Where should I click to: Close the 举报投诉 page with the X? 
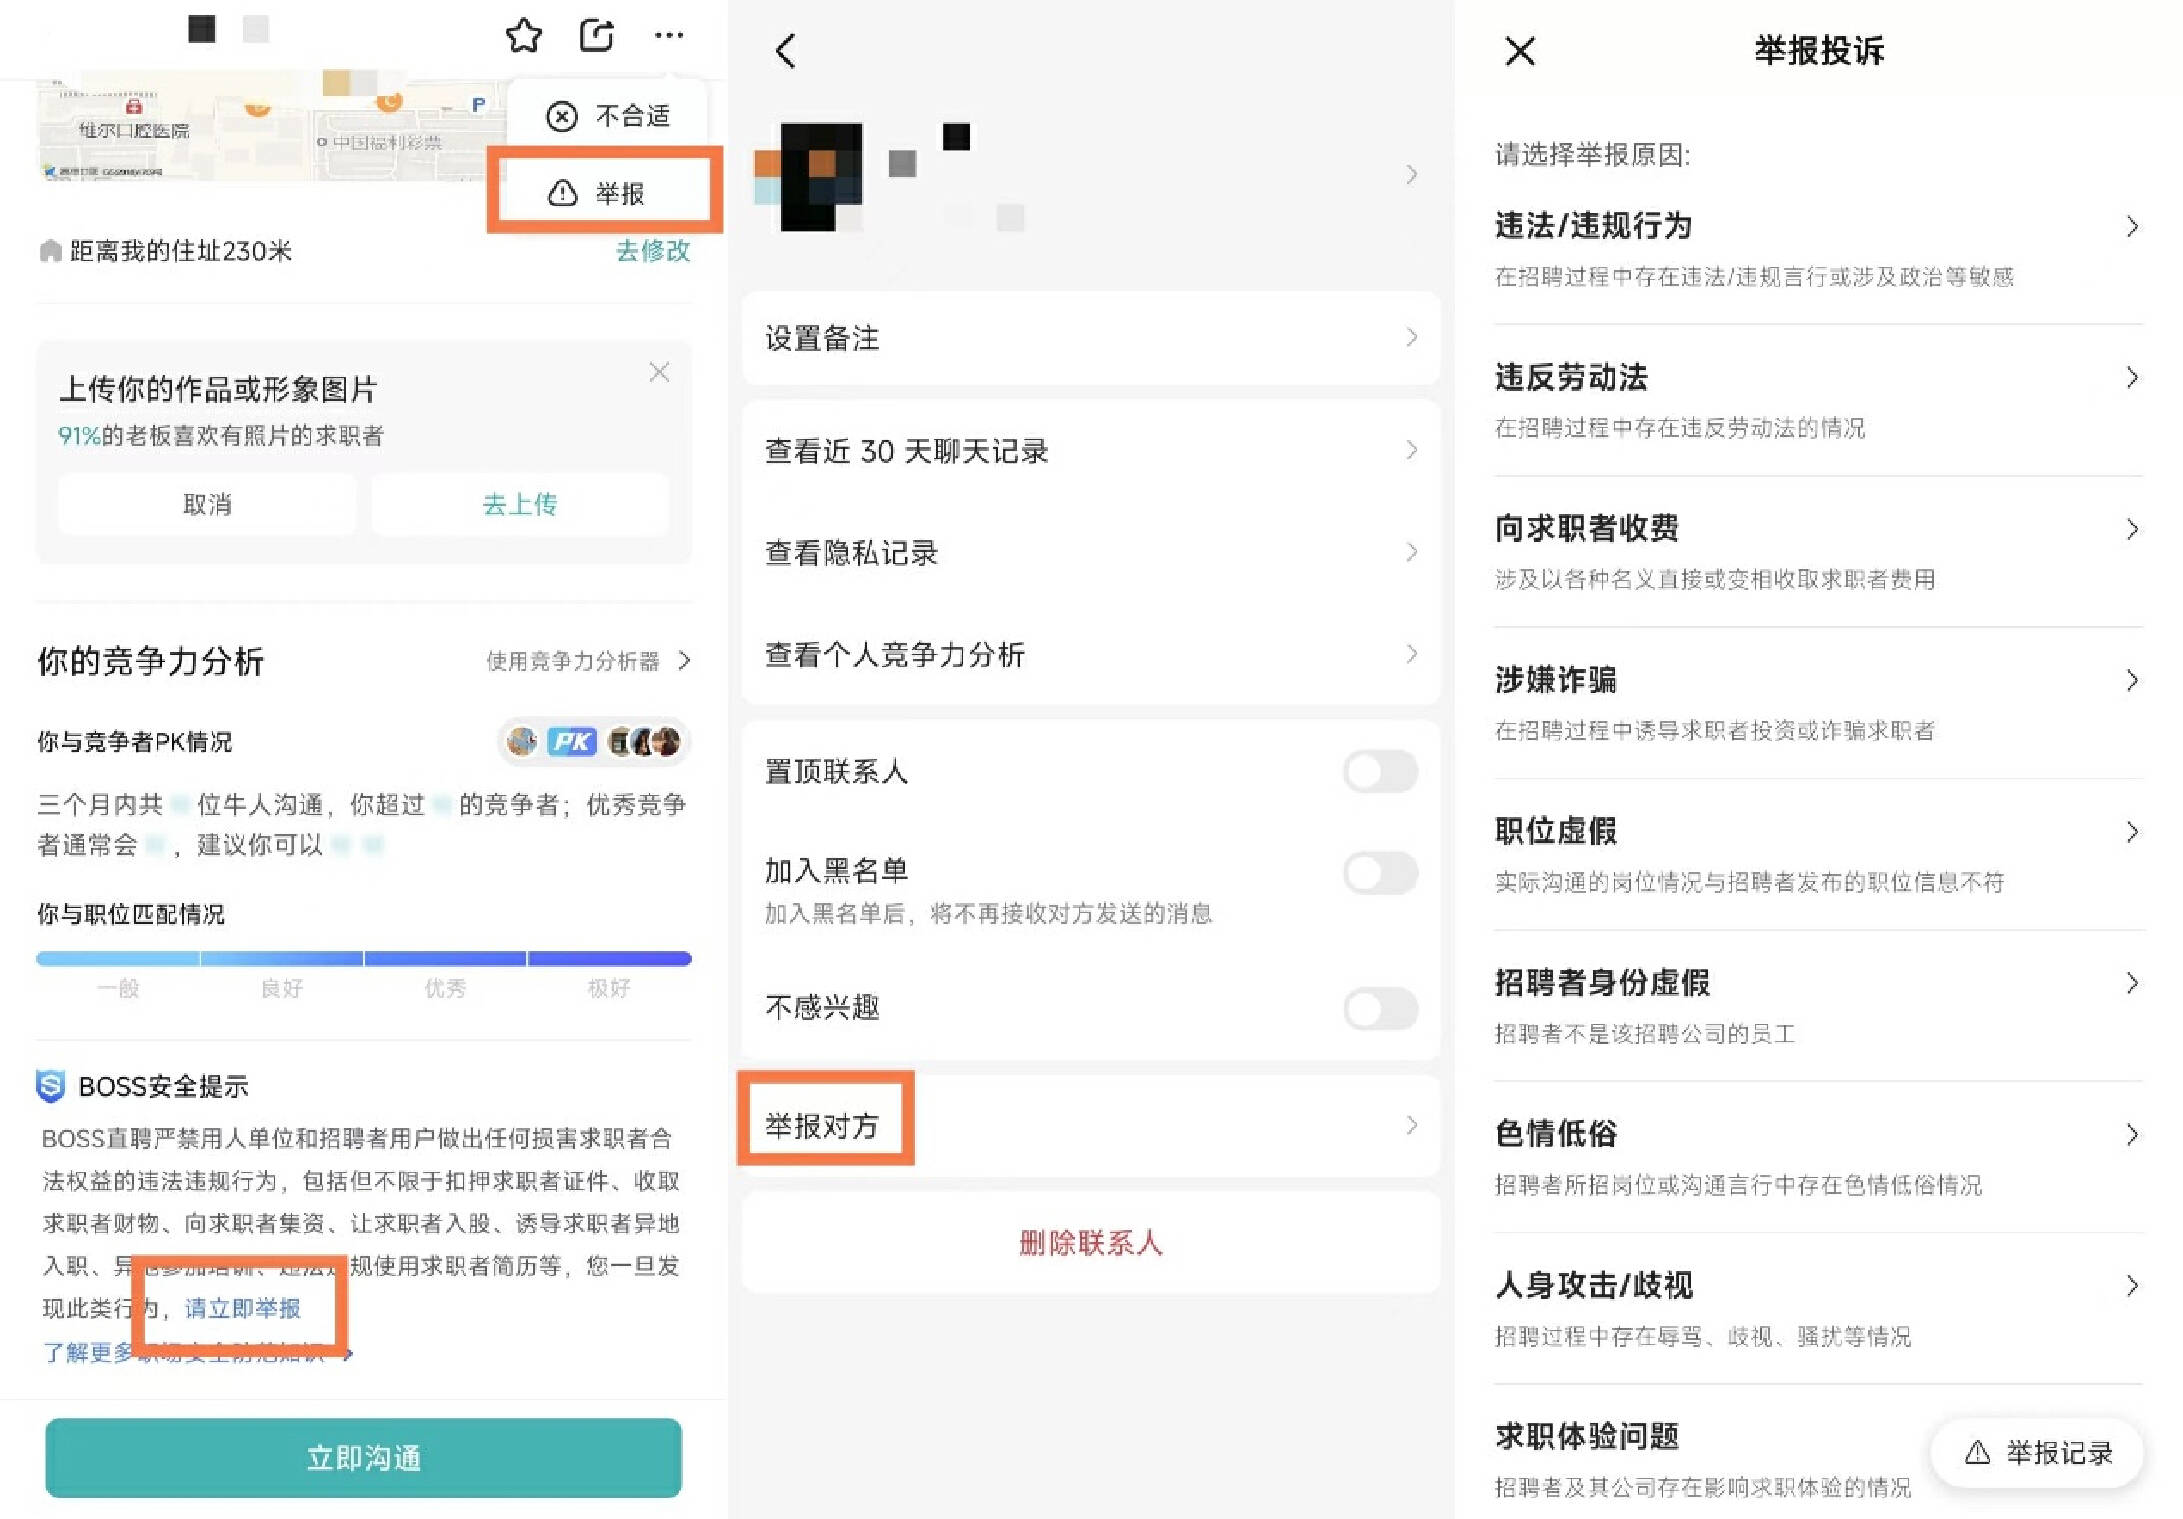pos(1518,51)
